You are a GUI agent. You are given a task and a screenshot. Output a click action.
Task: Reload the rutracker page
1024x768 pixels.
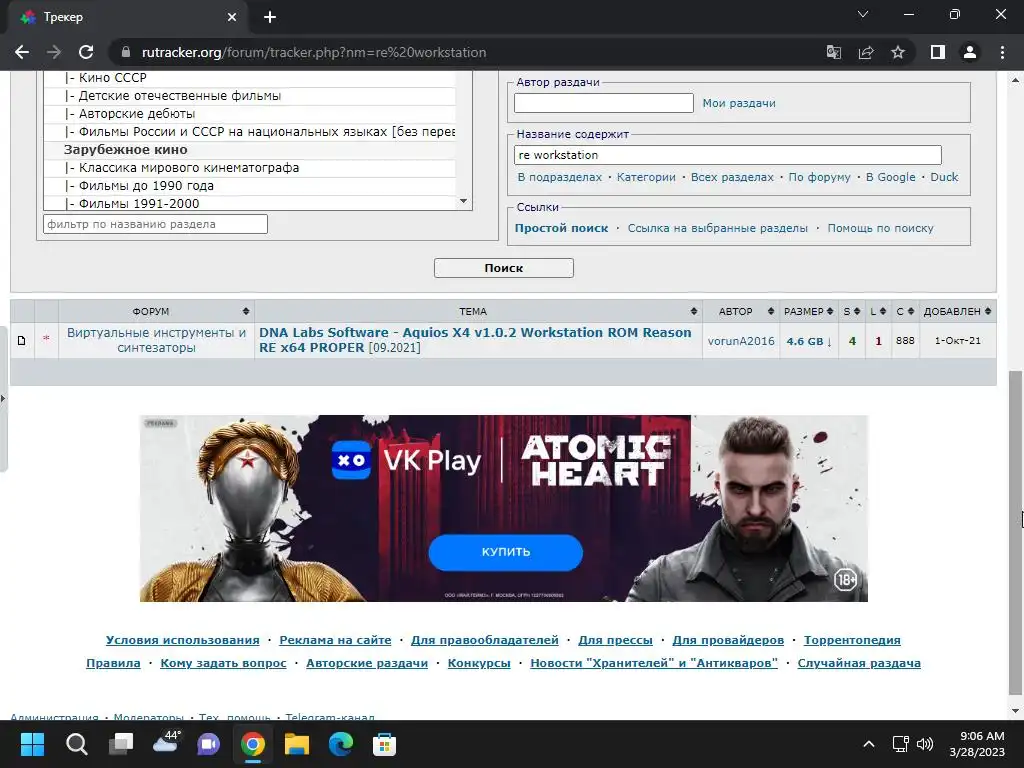point(86,52)
